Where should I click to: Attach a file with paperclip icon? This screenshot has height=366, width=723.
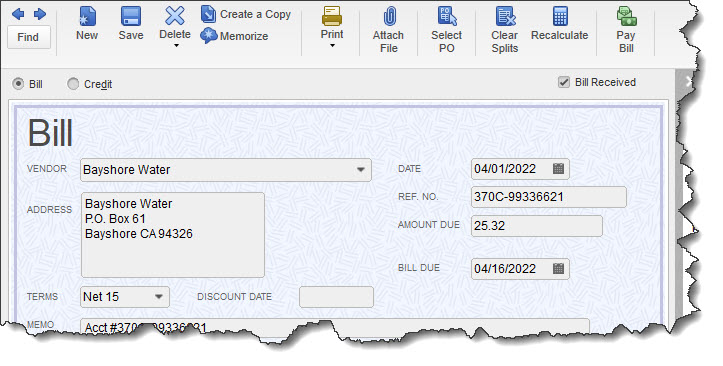[389, 17]
